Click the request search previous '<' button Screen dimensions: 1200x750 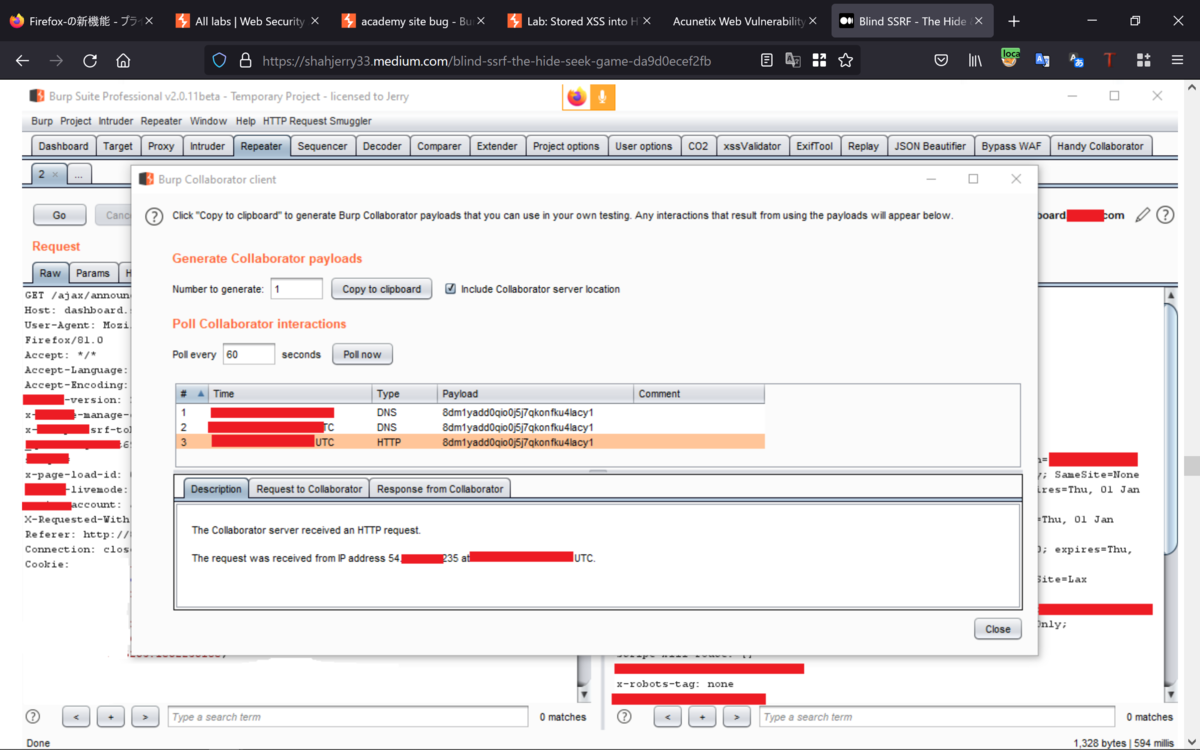click(x=76, y=717)
